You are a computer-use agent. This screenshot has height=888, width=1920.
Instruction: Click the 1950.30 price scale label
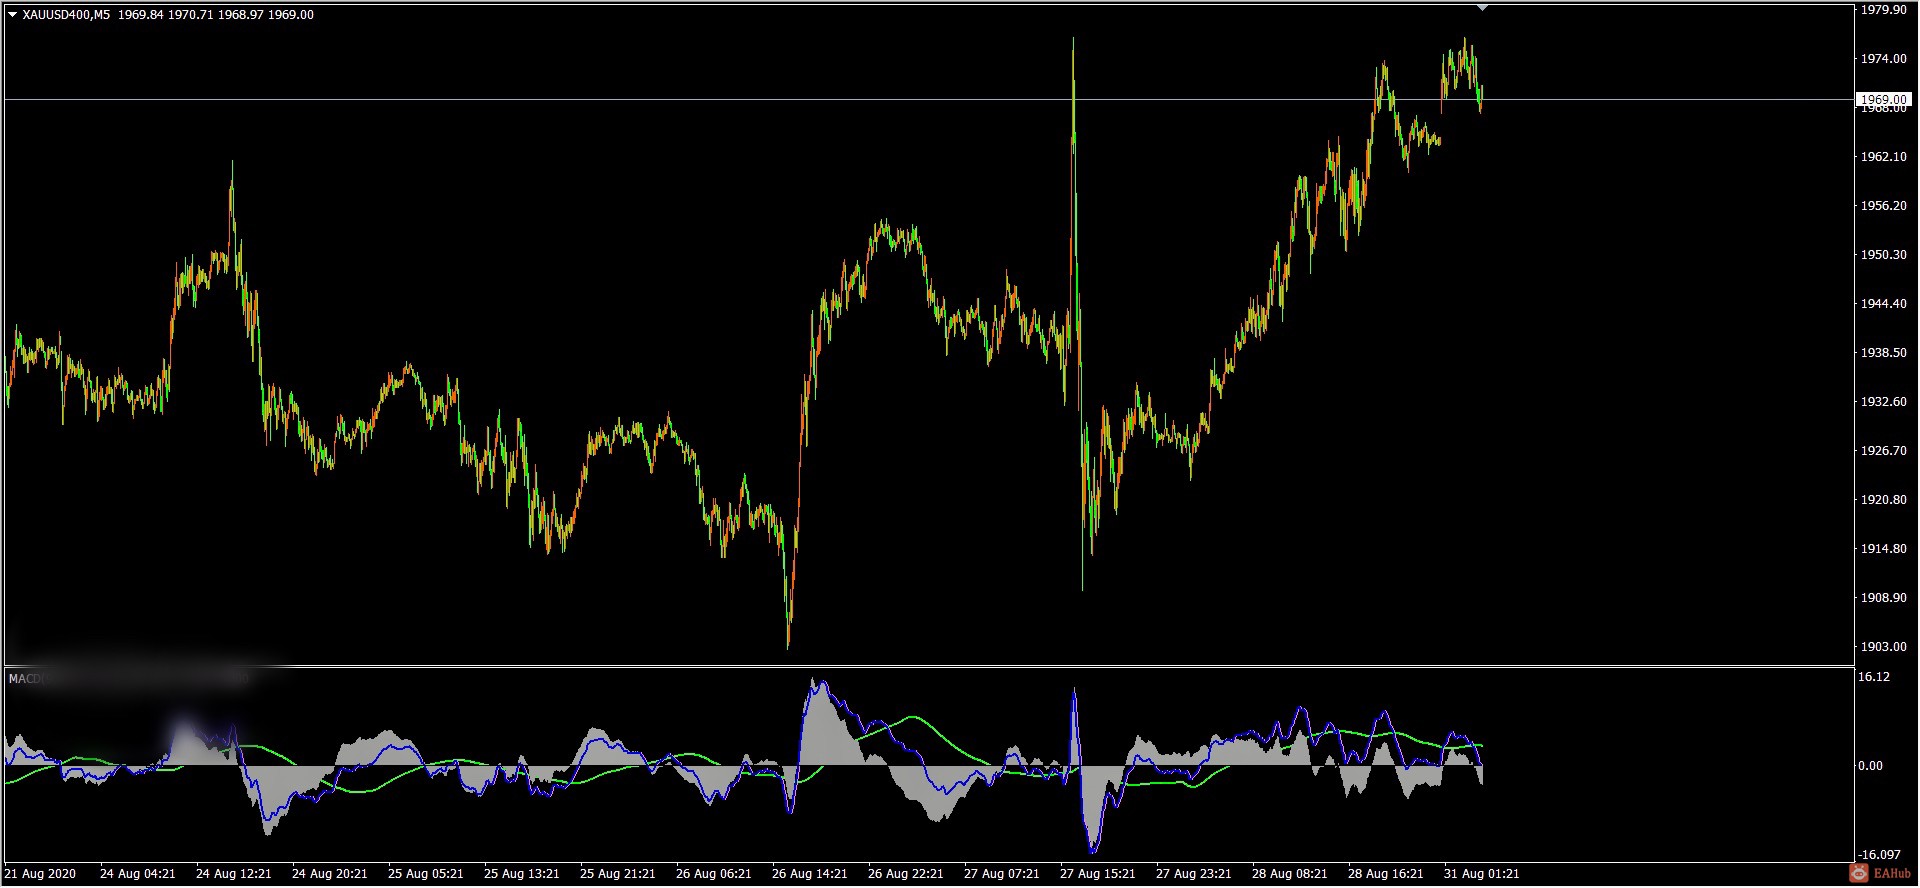click(x=1883, y=255)
